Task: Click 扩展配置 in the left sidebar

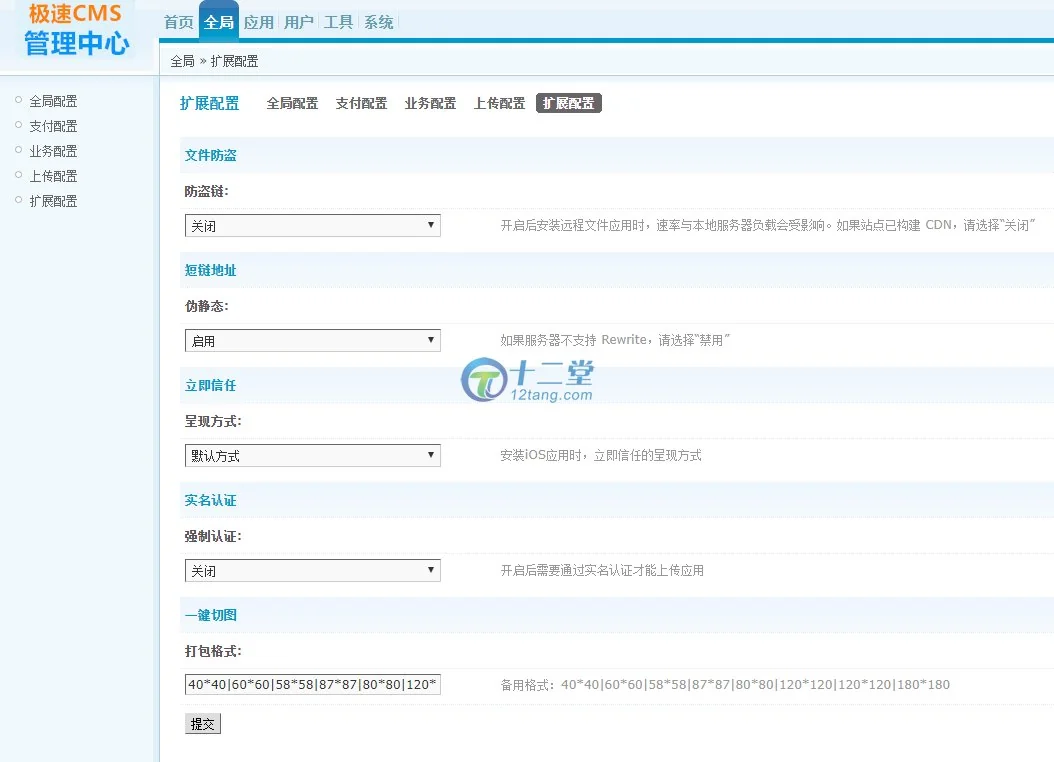Action: point(53,201)
